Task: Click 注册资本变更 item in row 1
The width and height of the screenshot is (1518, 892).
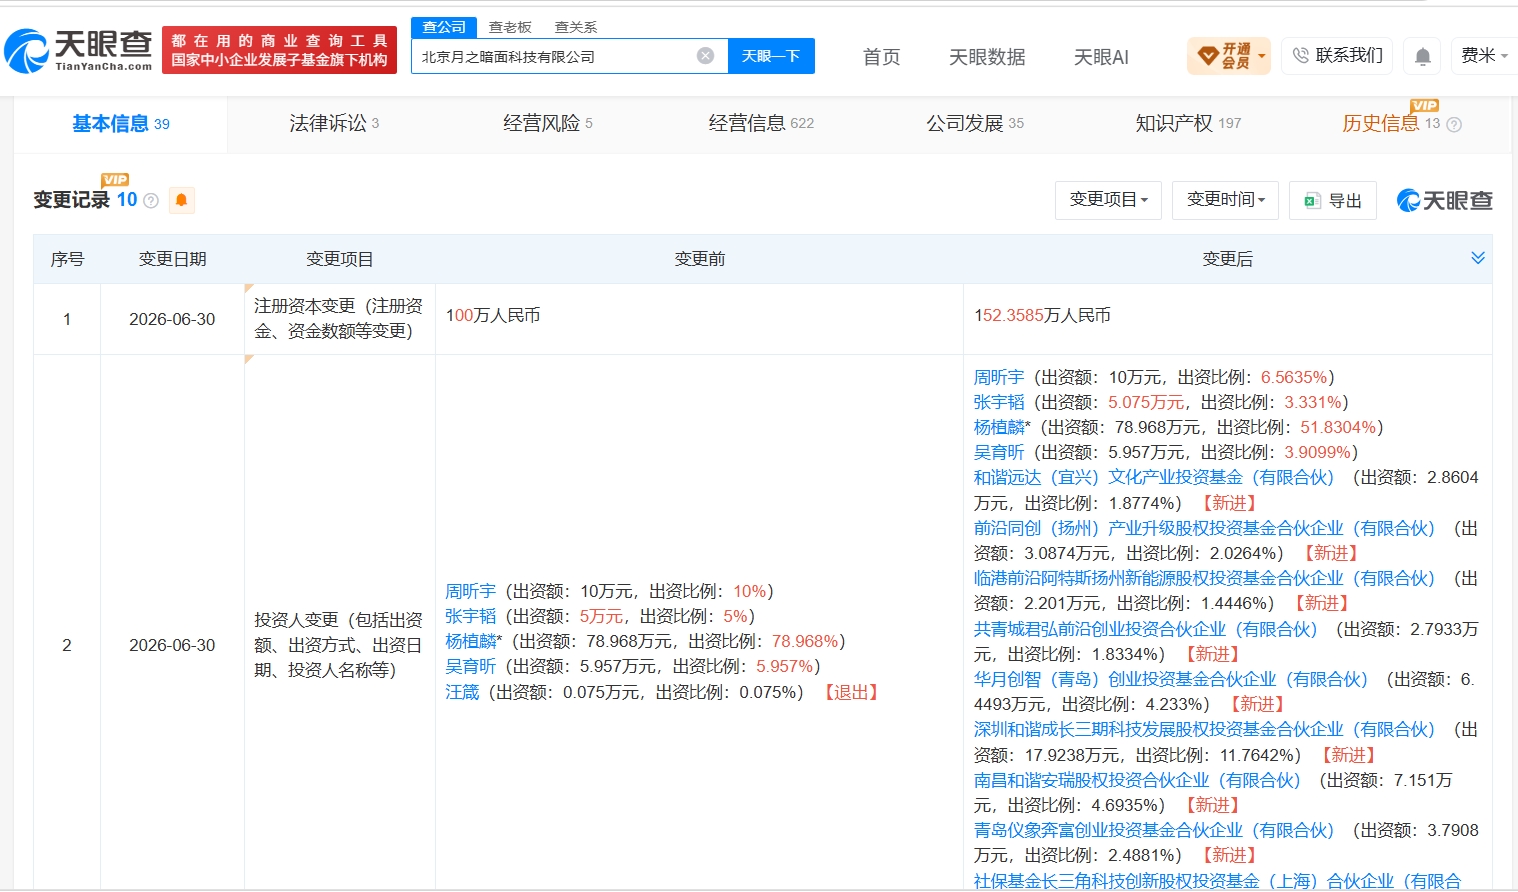Action: coord(339,318)
